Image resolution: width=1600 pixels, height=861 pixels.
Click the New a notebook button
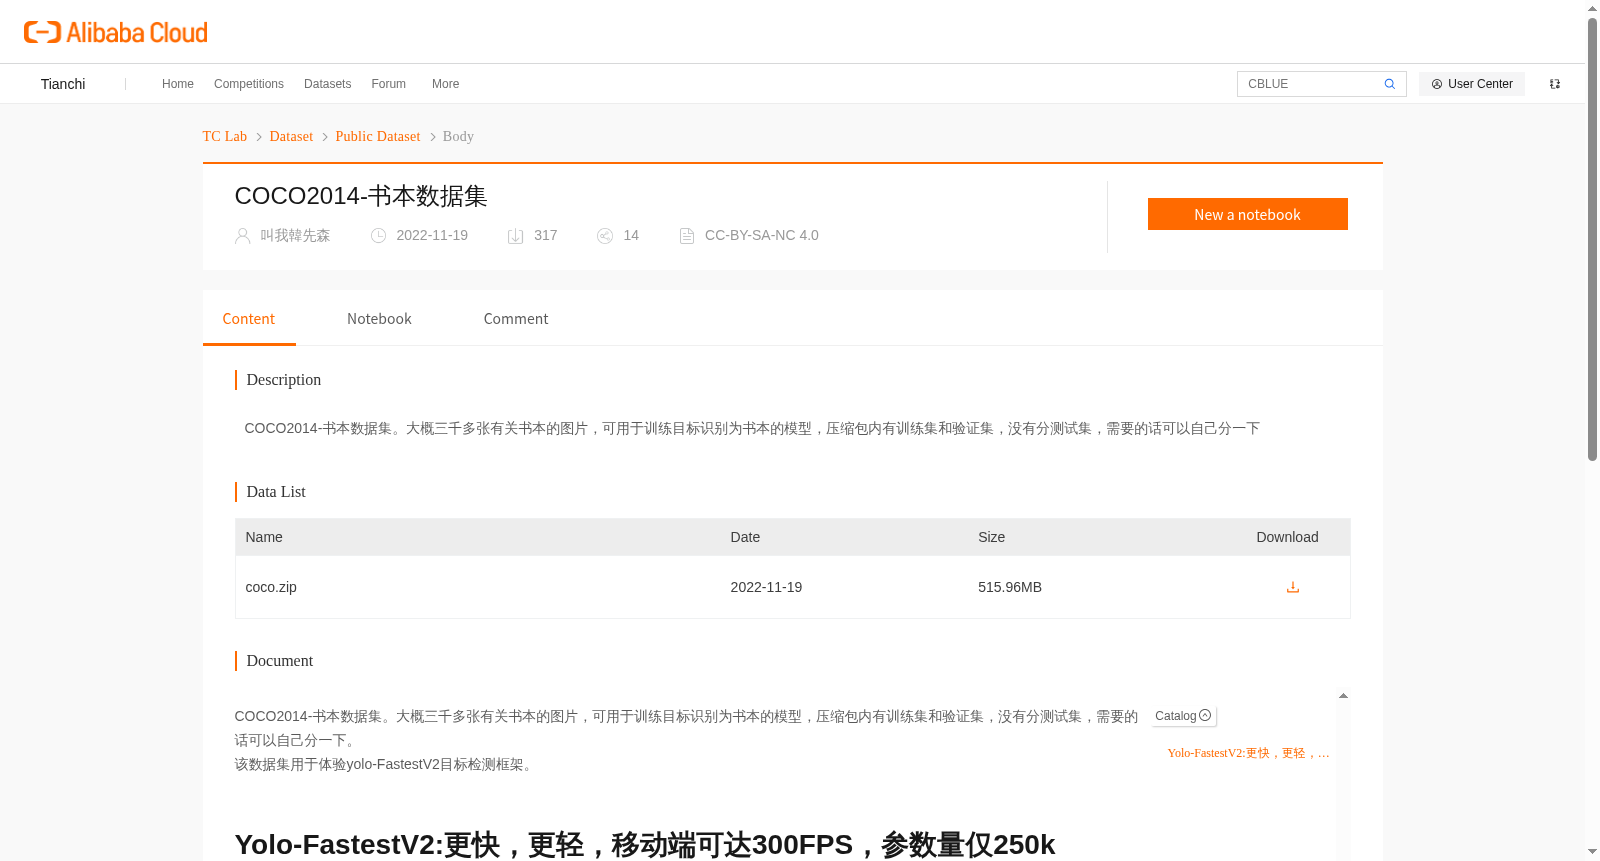point(1248,214)
